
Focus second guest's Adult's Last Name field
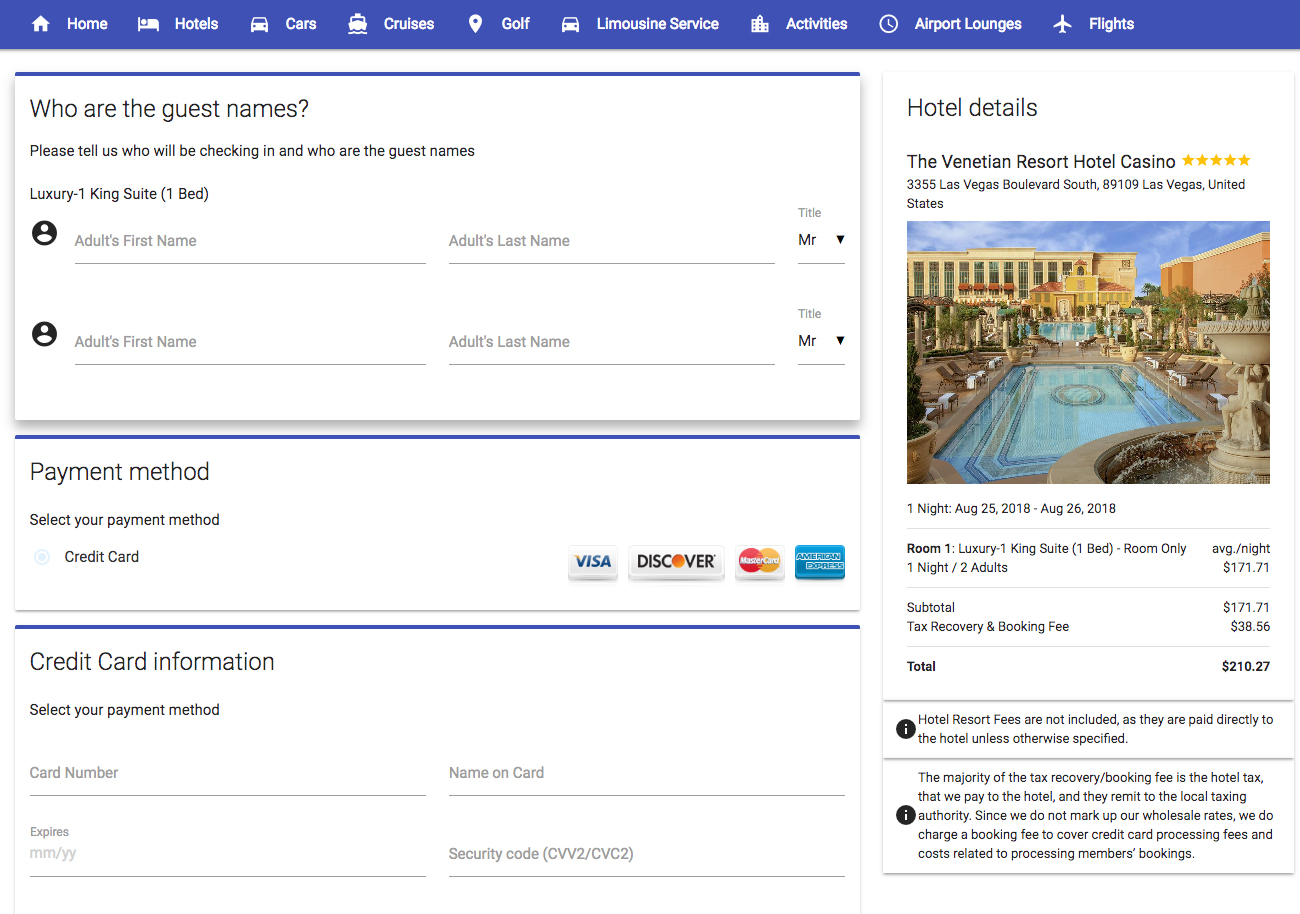point(612,342)
